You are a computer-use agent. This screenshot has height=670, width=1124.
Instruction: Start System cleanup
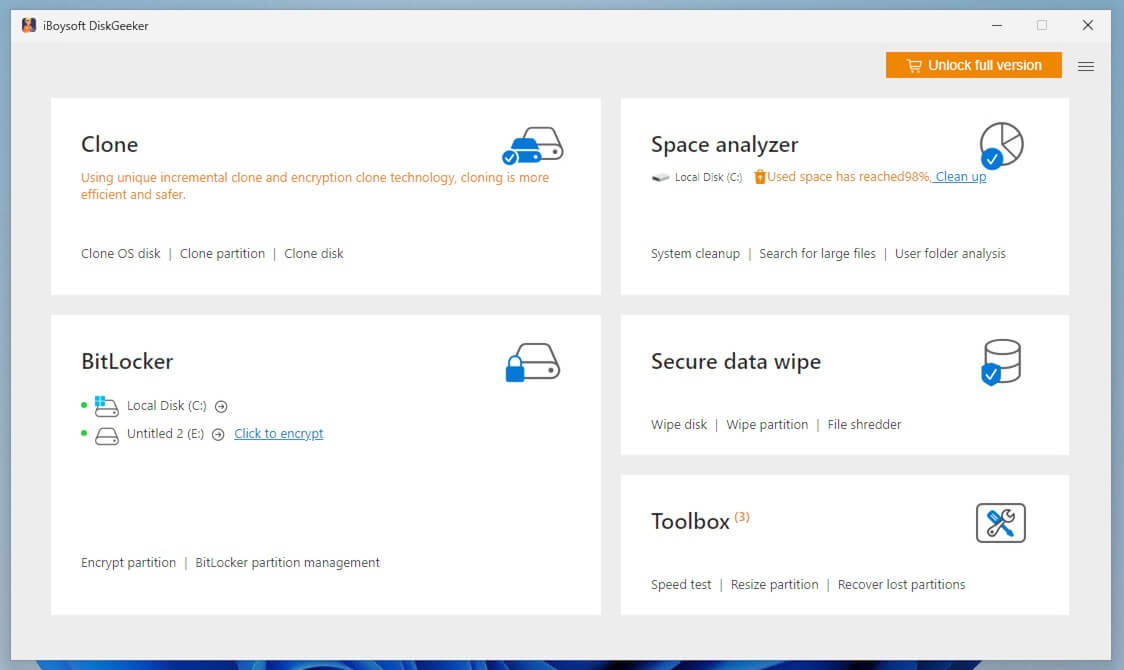(x=695, y=254)
